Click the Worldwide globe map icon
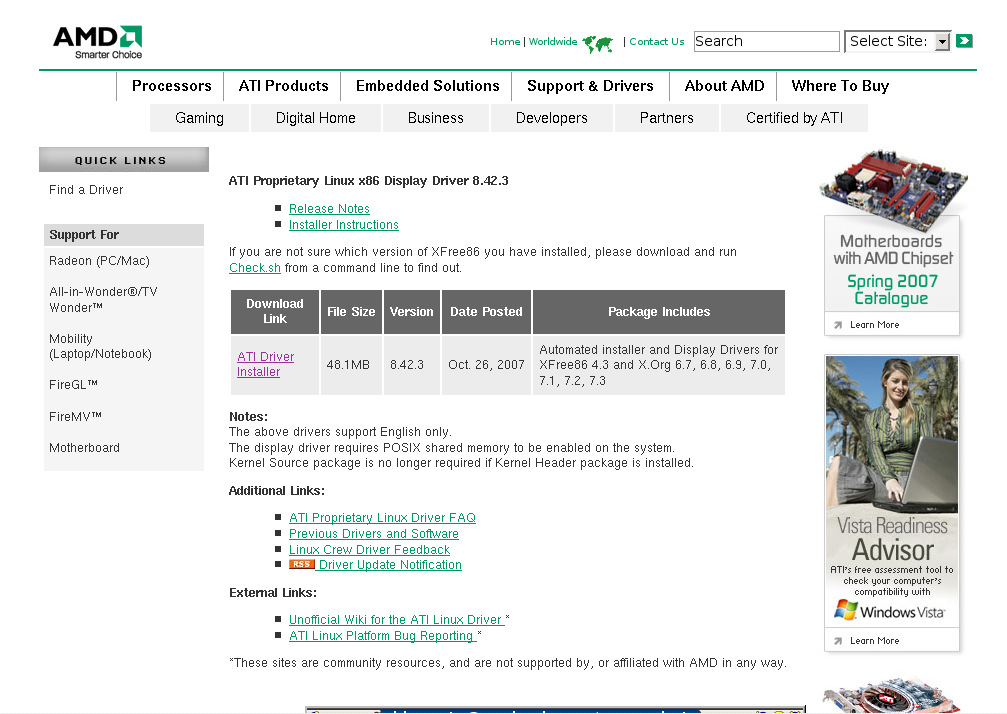The height and width of the screenshot is (714, 1007). [598, 43]
